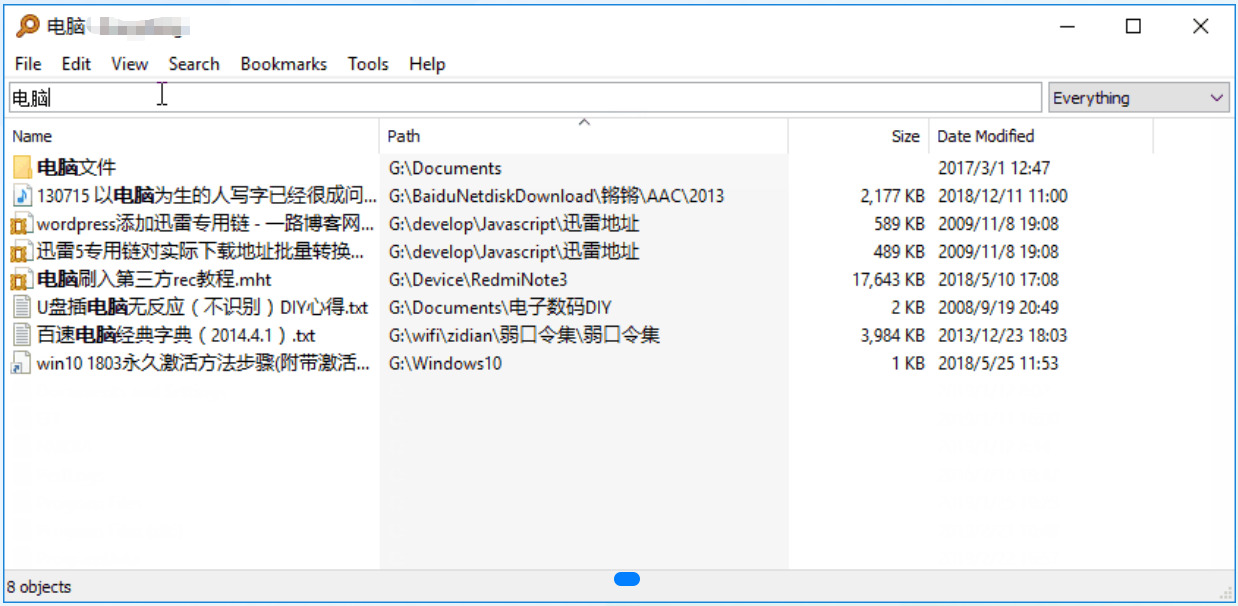Click the audio file icon of 130715 row
1238x606 pixels.
pos(22,196)
